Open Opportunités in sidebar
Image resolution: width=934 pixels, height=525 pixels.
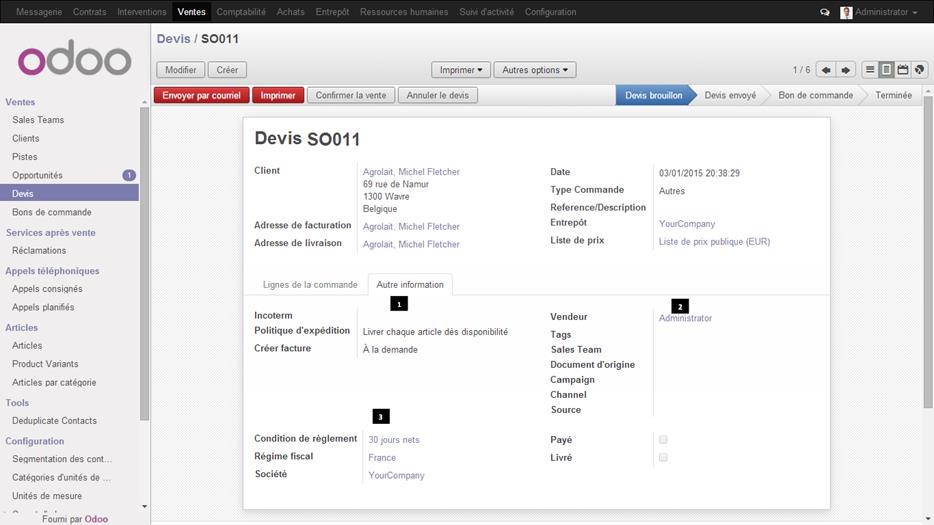click(x=37, y=175)
